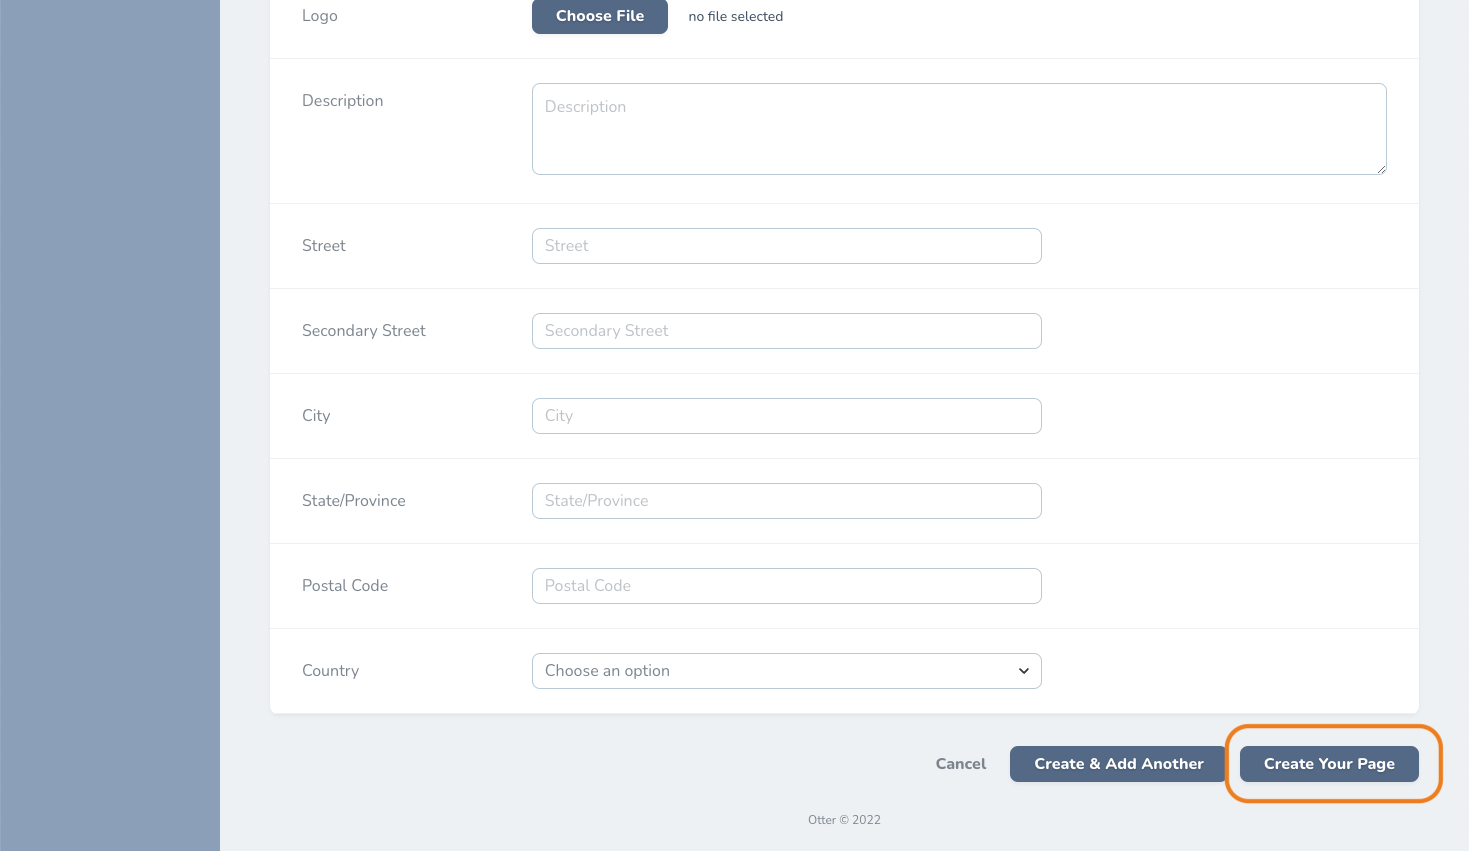The image size is (1469, 851).
Task: Focus the State/Province input box
Action: click(x=786, y=501)
